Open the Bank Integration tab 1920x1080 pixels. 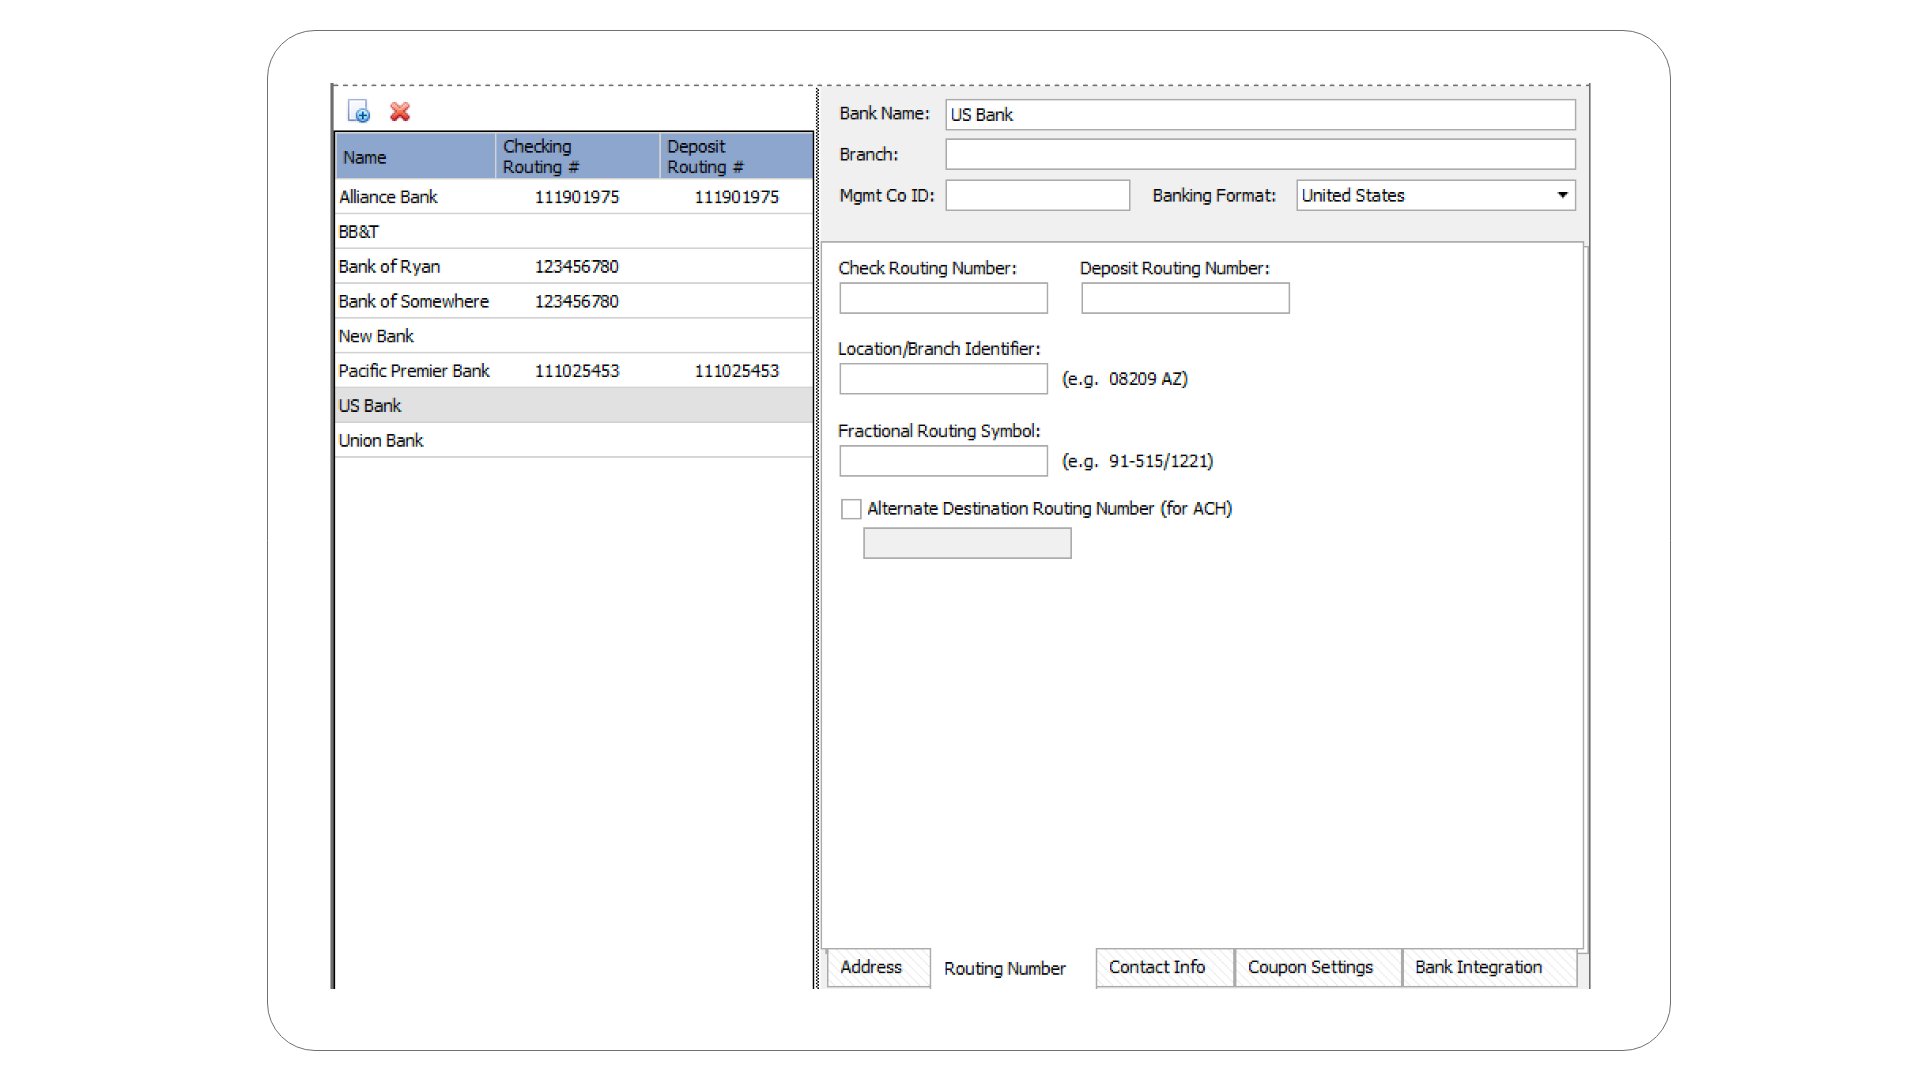click(x=1478, y=967)
